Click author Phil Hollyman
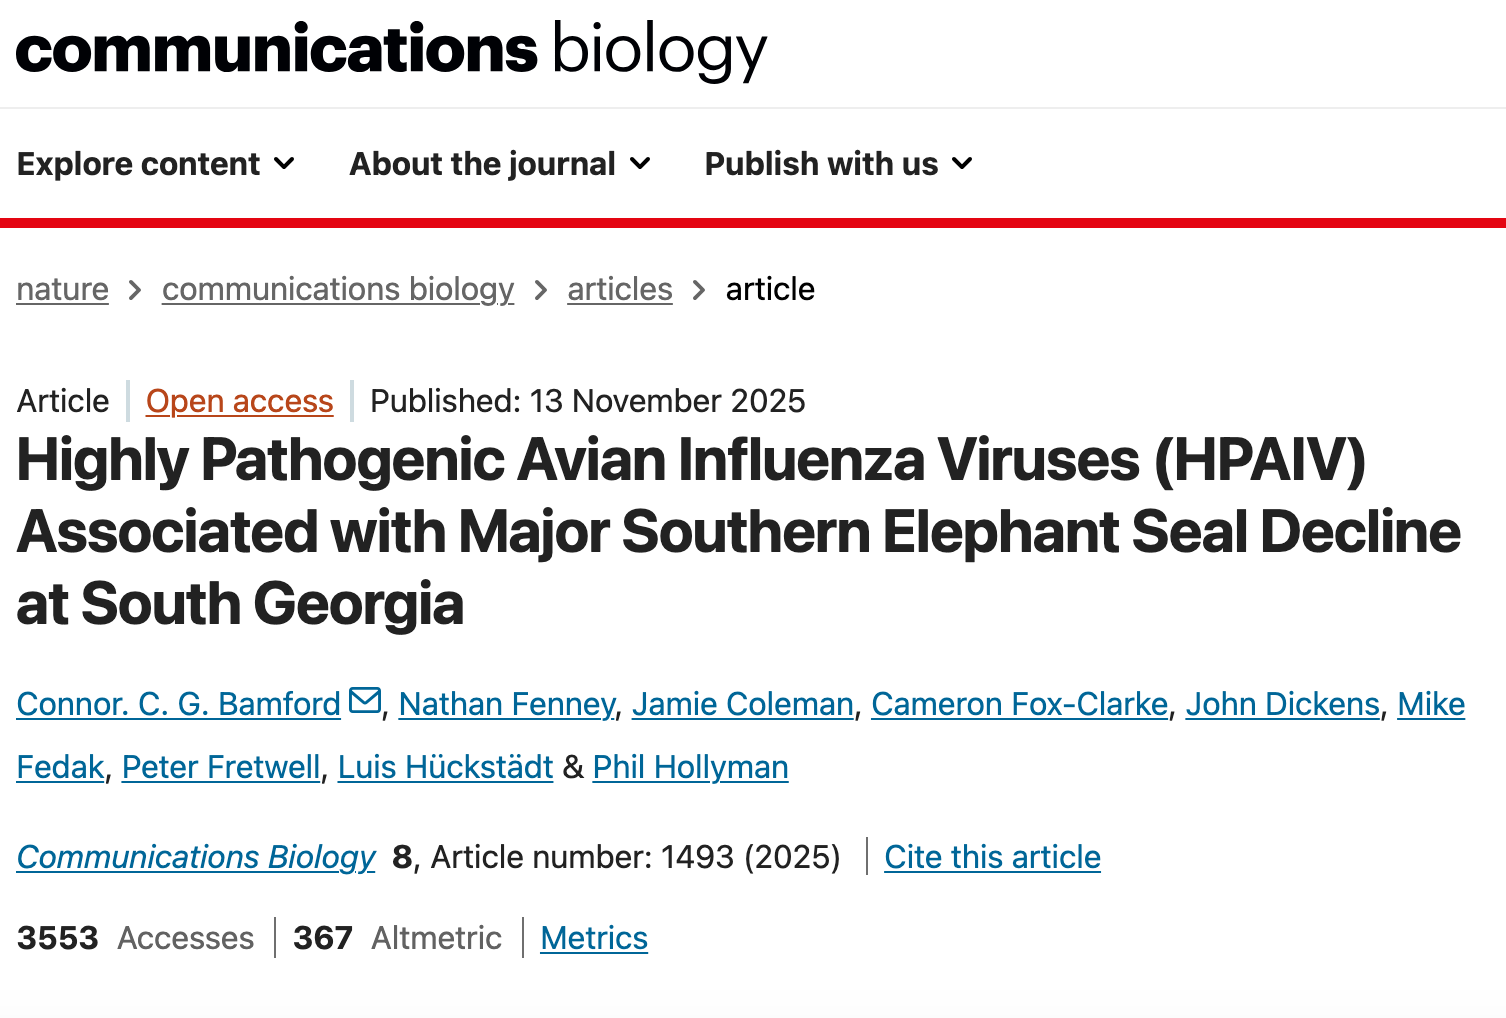 [x=690, y=767]
